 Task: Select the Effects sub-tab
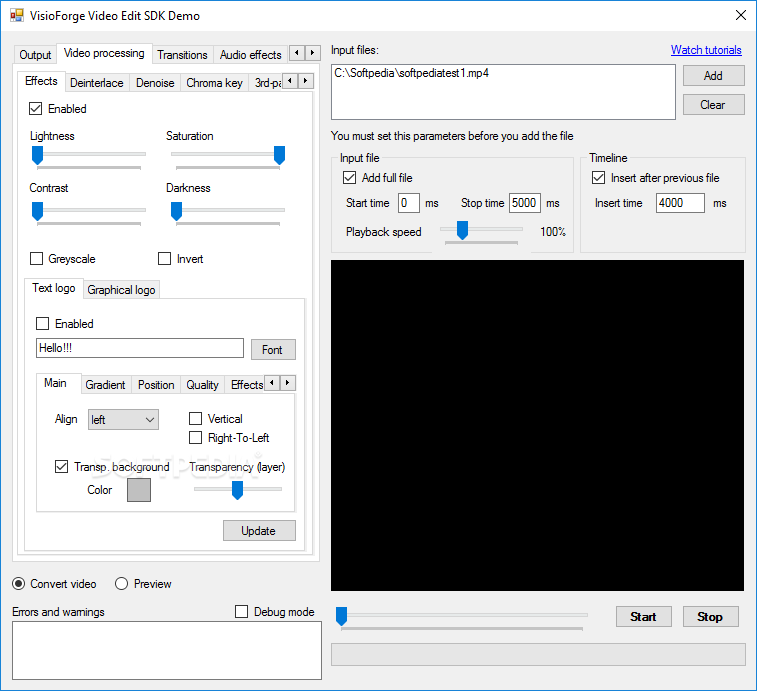click(x=41, y=81)
